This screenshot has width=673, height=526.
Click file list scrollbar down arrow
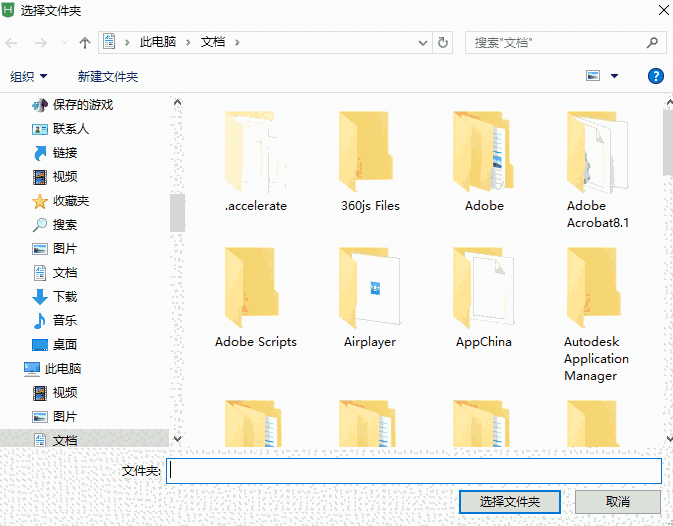coord(669,439)
